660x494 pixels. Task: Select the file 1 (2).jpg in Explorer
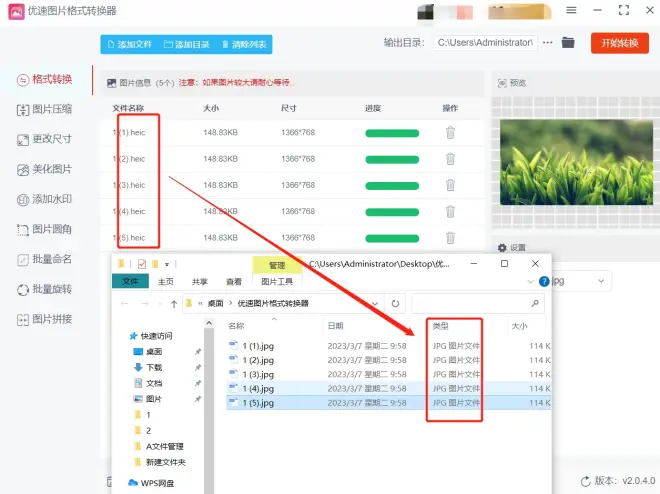coord(258,360)
